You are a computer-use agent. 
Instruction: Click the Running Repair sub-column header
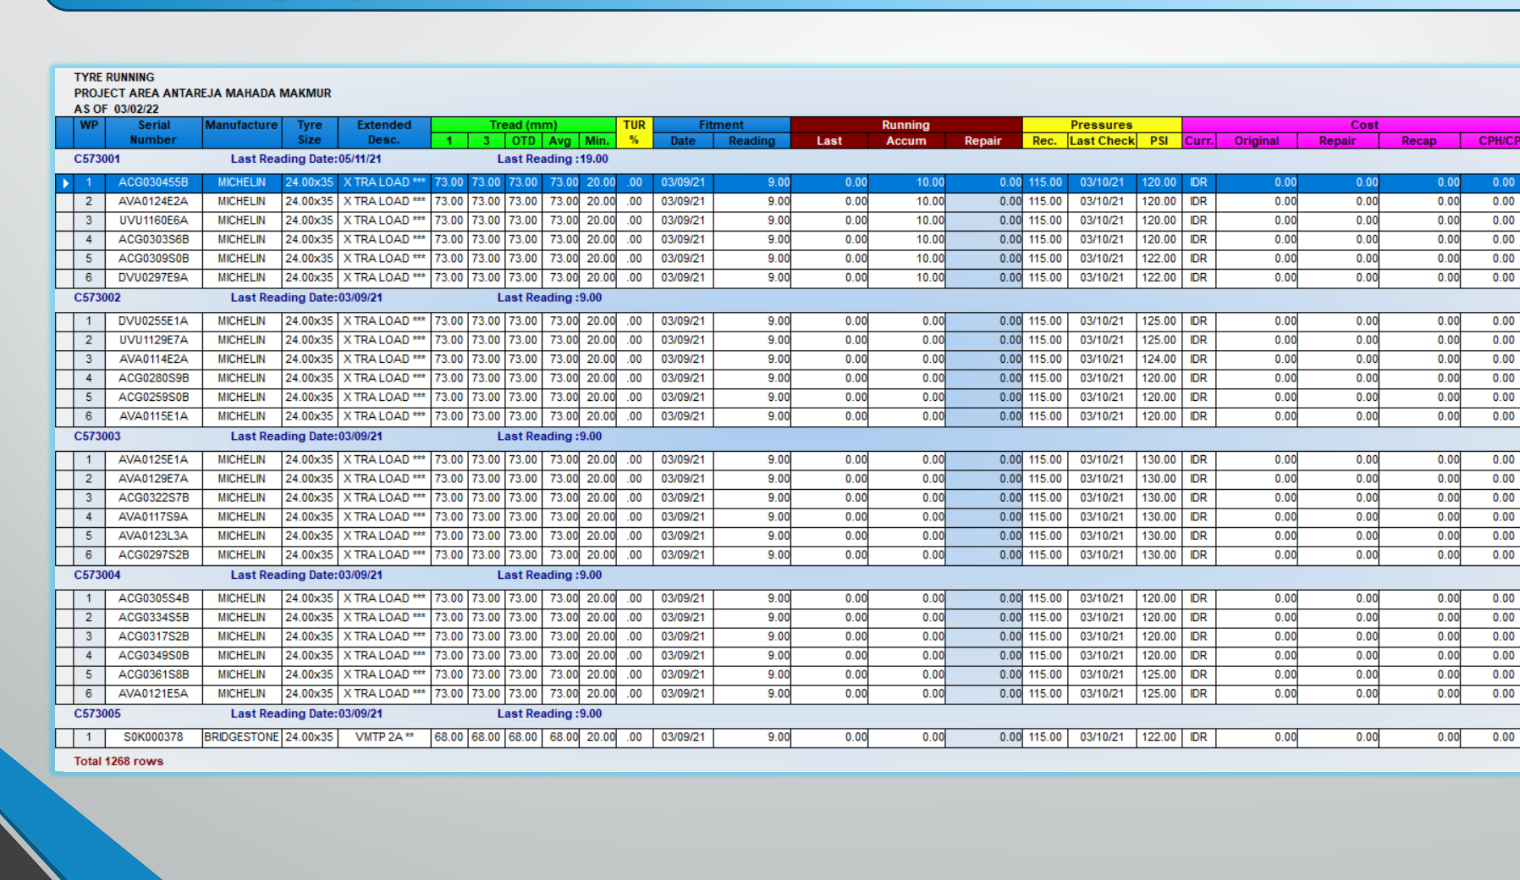tap(983, 141)
